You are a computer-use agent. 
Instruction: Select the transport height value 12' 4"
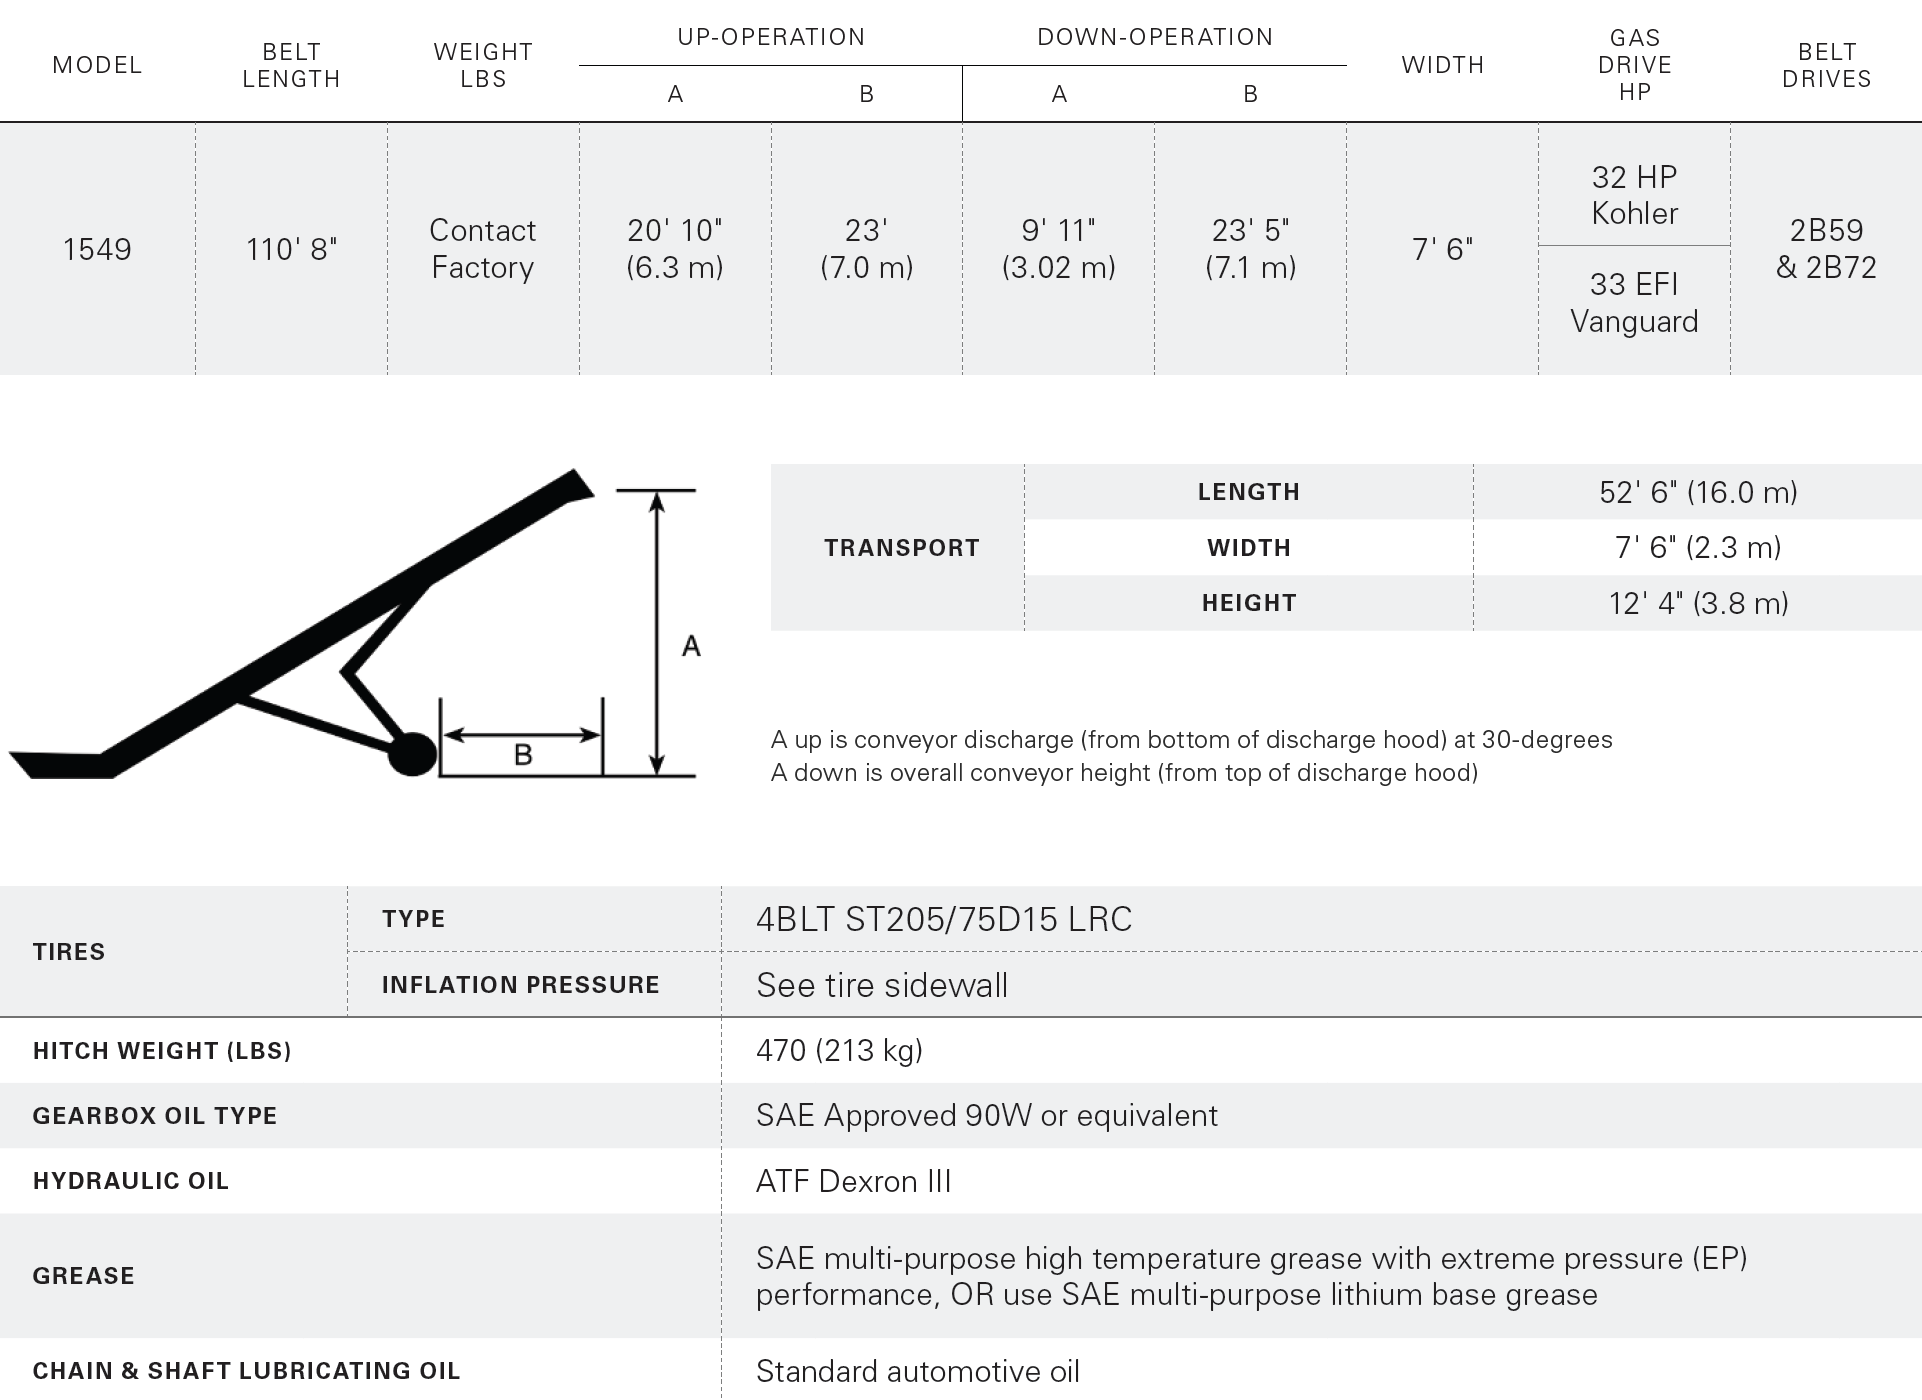point(1698,603)
